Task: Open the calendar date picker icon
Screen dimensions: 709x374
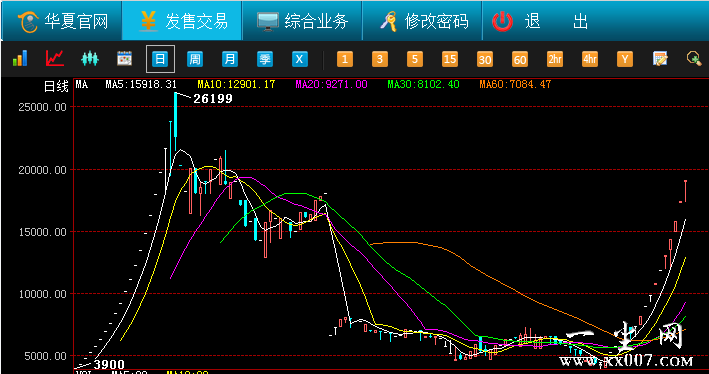Action: tap(125, 59)
